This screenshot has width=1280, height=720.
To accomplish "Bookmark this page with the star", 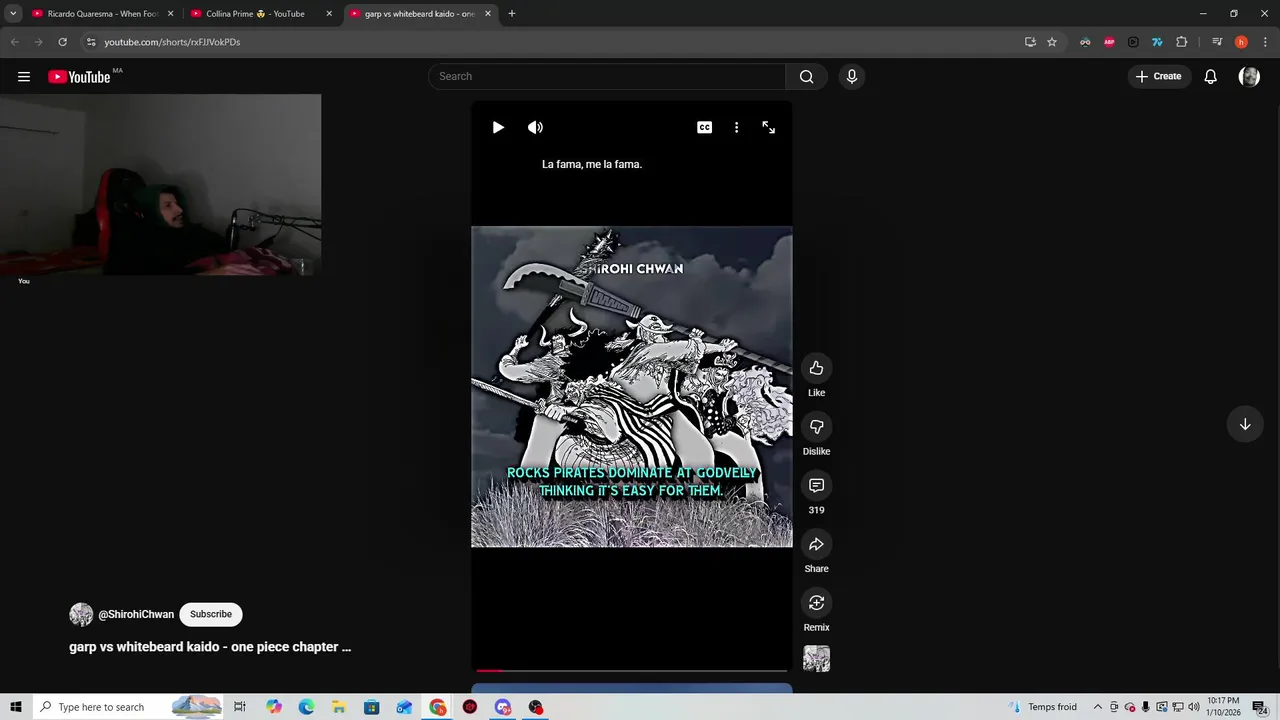I will click(x=1052, y=42).
